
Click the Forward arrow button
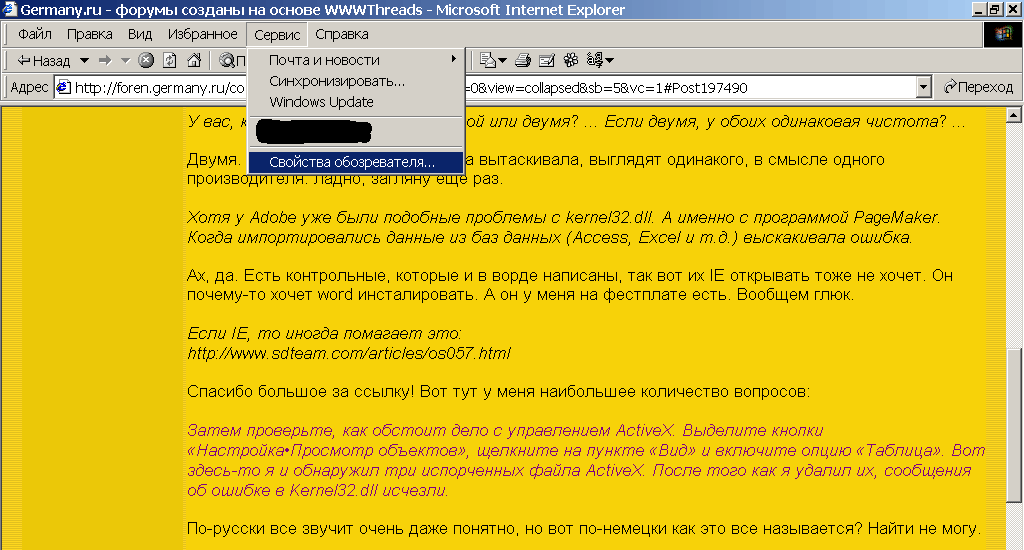(x=104, y=61)
